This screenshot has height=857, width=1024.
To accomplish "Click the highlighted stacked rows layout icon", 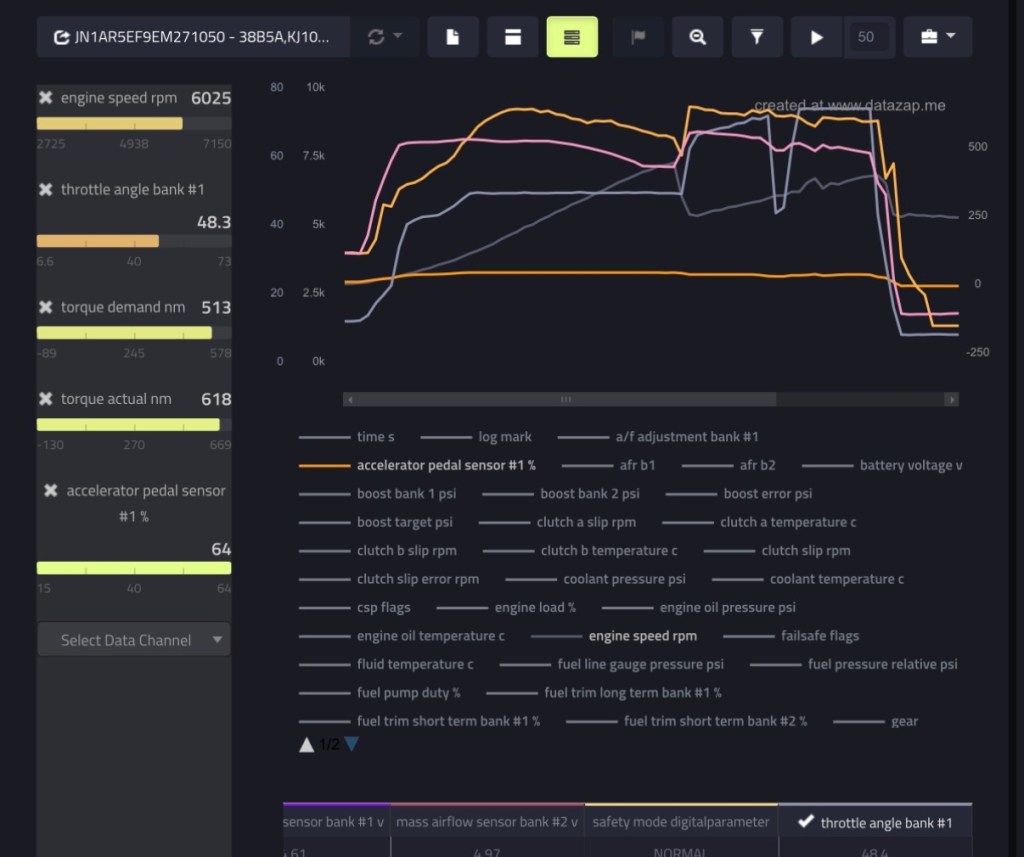I will pyautogui.click(x=572, y=37).
